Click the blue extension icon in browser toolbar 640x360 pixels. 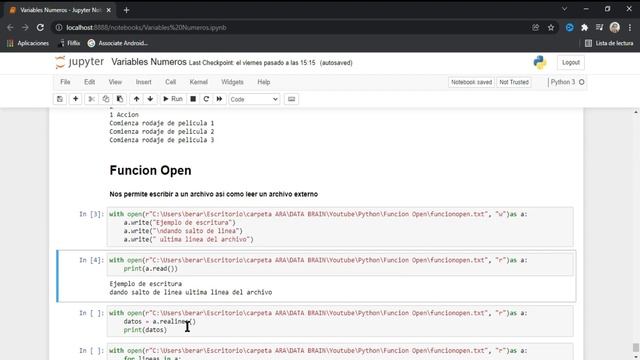569,27
